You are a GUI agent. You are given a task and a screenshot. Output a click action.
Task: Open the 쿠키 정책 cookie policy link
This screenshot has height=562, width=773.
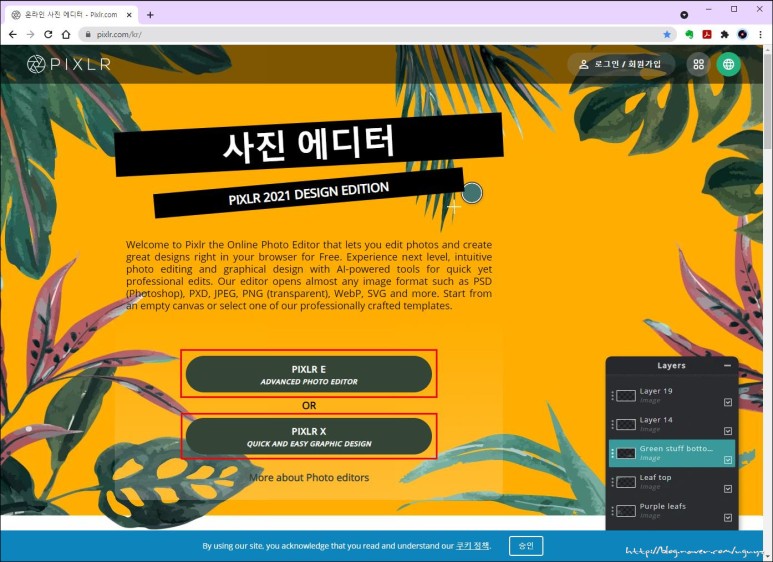click(472, 546)
